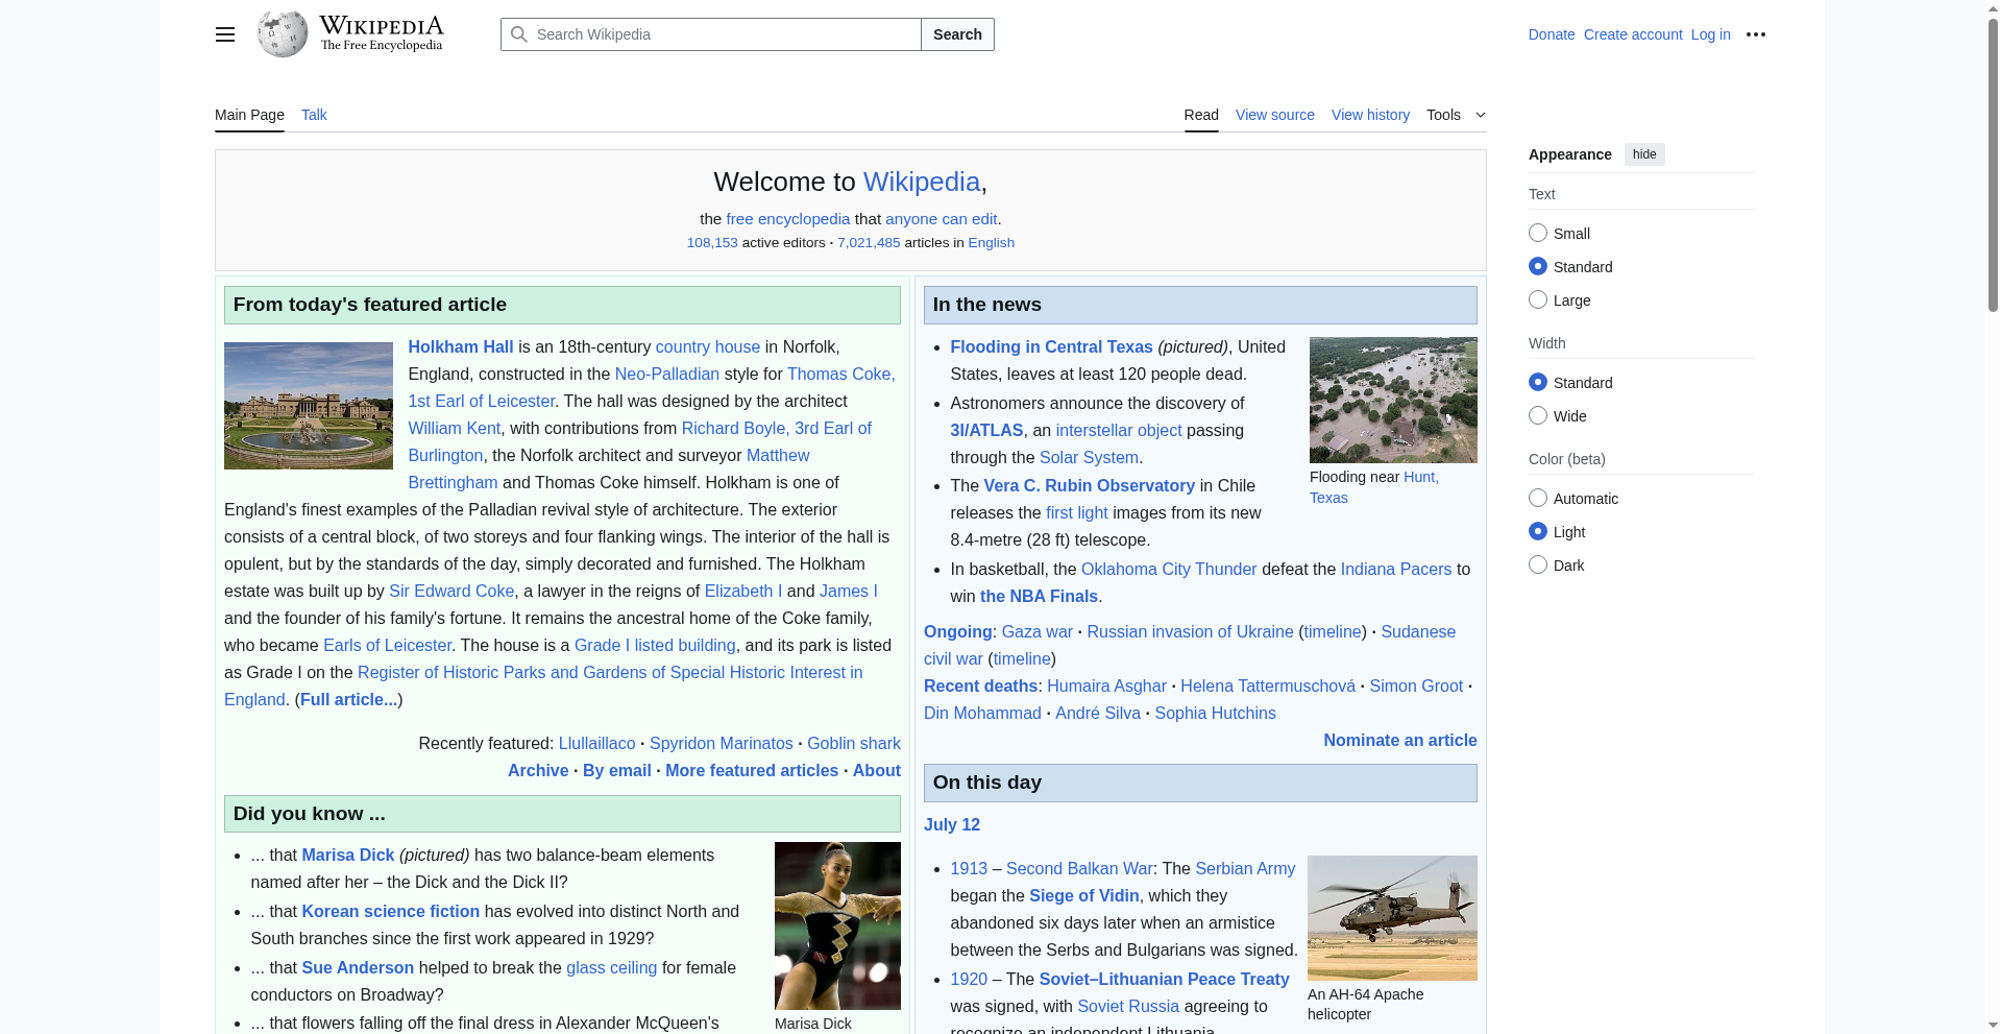
Task: Click the Log in link
Action: [x=1710, y=34]
